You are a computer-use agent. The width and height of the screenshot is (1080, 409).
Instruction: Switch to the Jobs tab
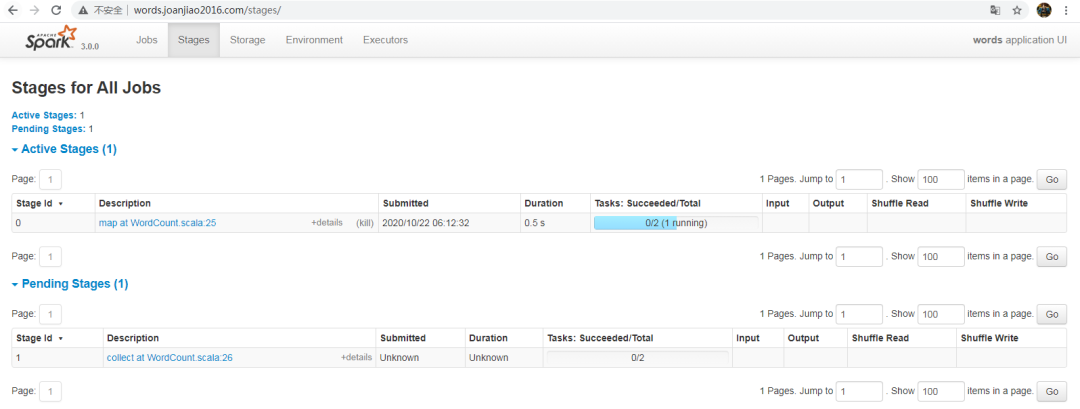pyautogui.click(x=147, y=40)
